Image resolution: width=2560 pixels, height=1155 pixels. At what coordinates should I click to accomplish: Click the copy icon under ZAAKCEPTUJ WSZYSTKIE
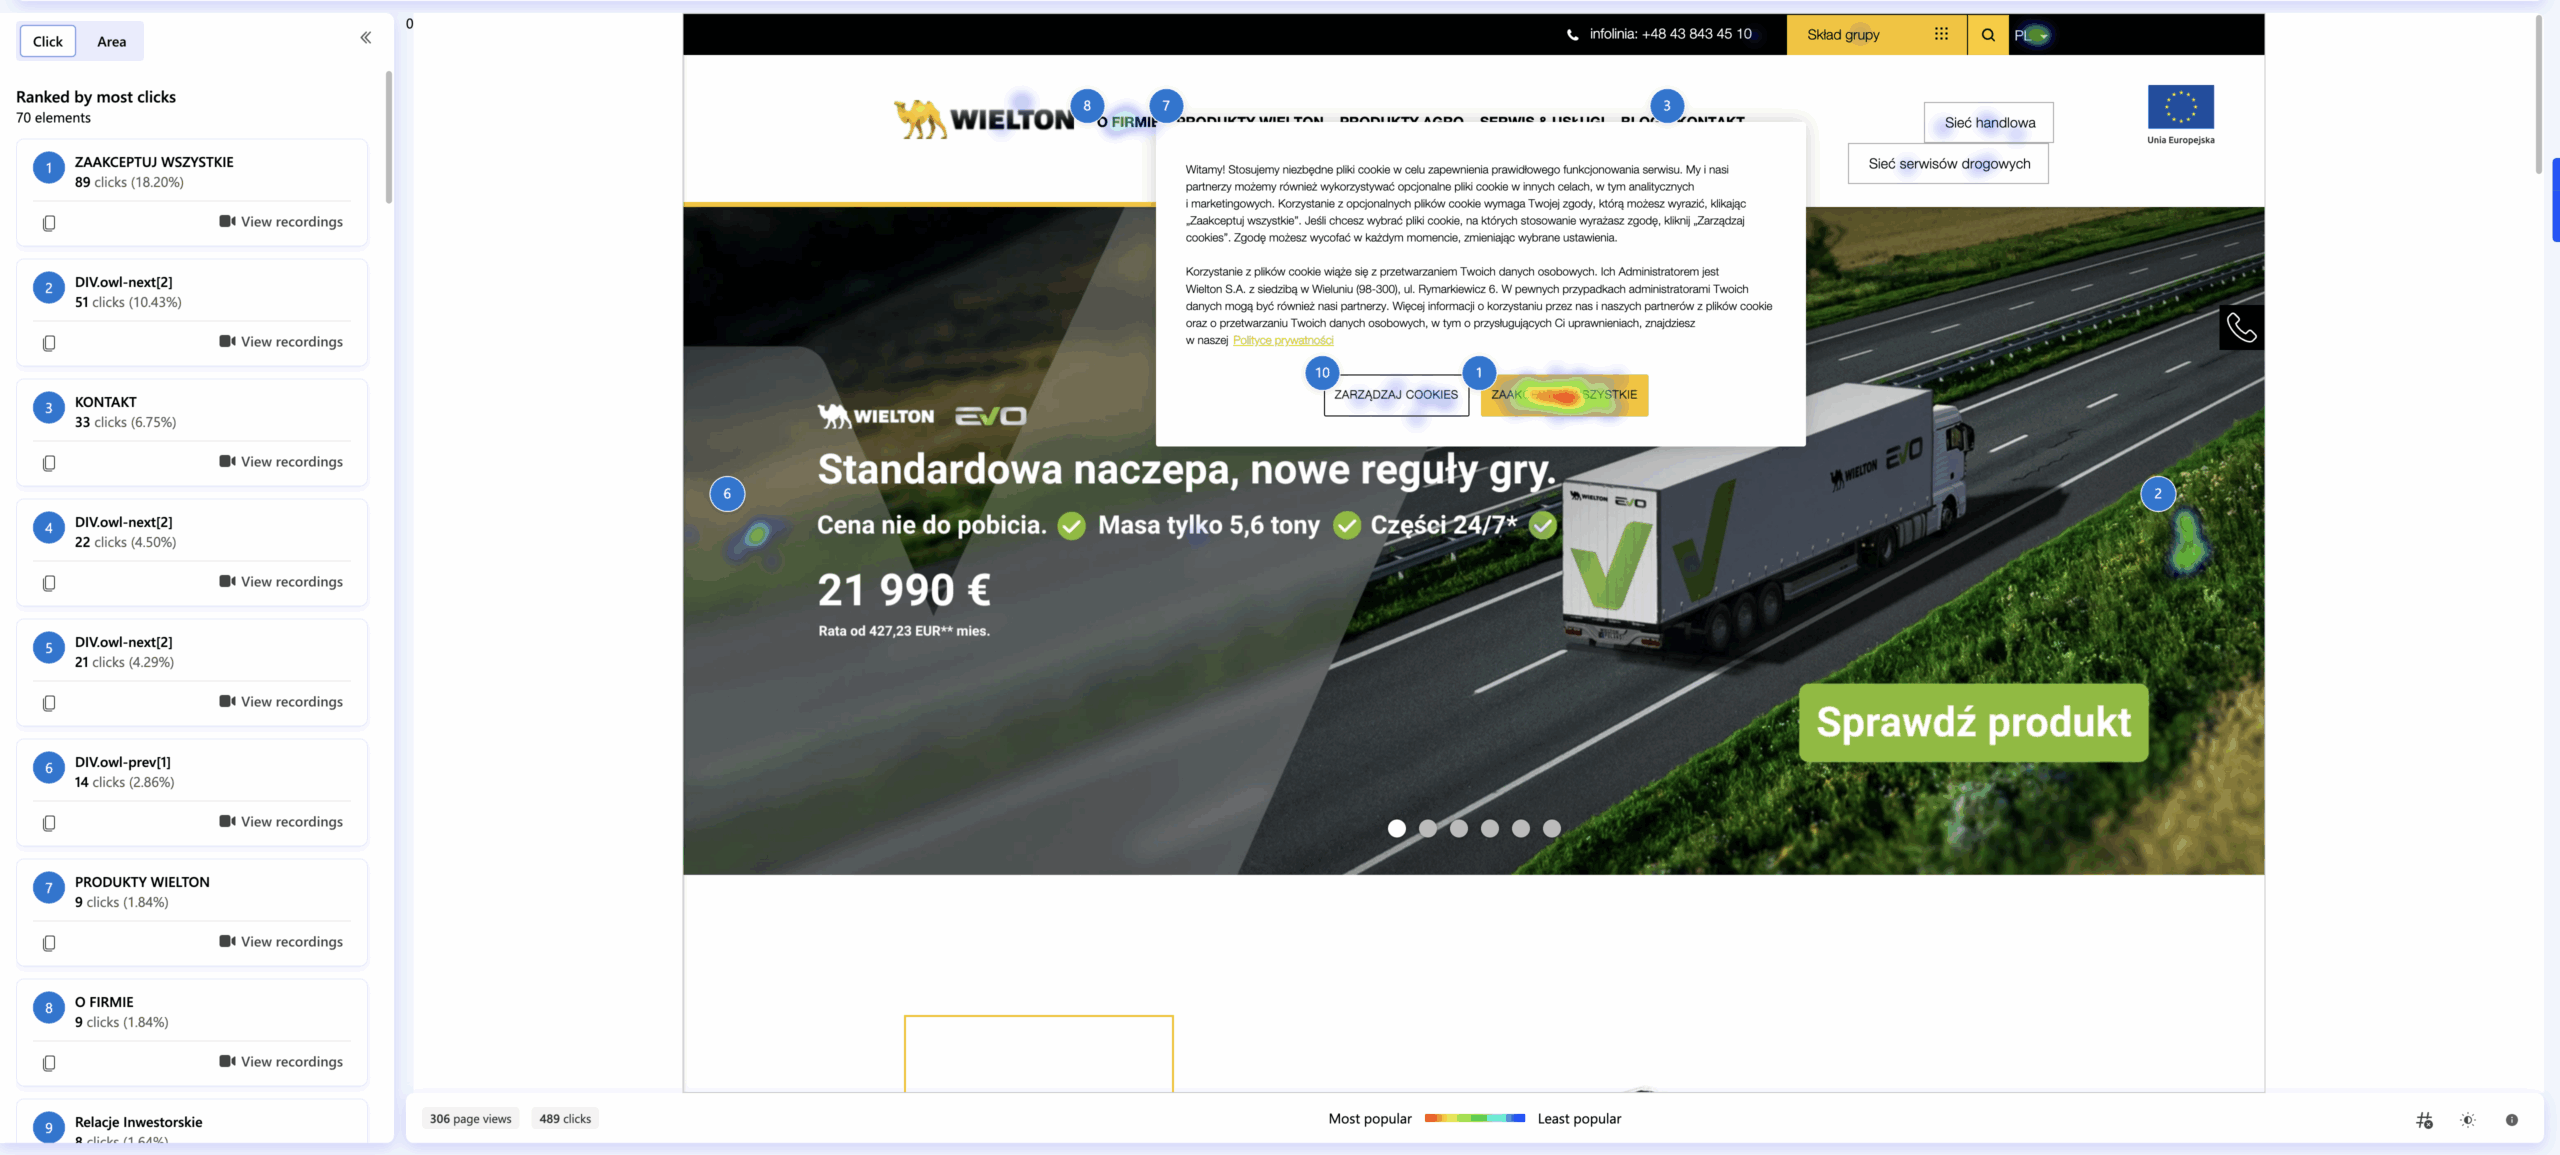[x=49, y=223]
